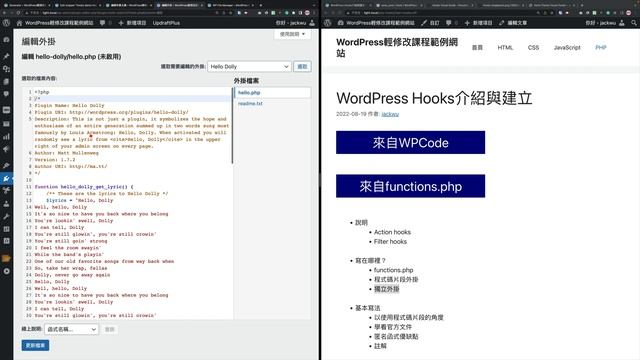This screenshot has width=640, height=360.
Task: Click comments bubble in right admin bar
Action: point(449,23)
